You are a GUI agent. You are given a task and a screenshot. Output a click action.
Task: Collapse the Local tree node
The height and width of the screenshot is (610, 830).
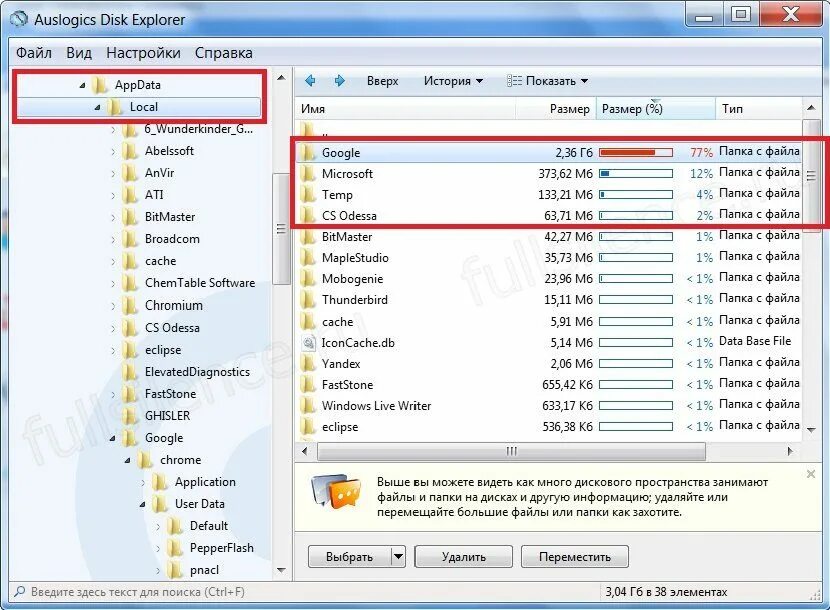pyautogui.click(x=97, y=107)
